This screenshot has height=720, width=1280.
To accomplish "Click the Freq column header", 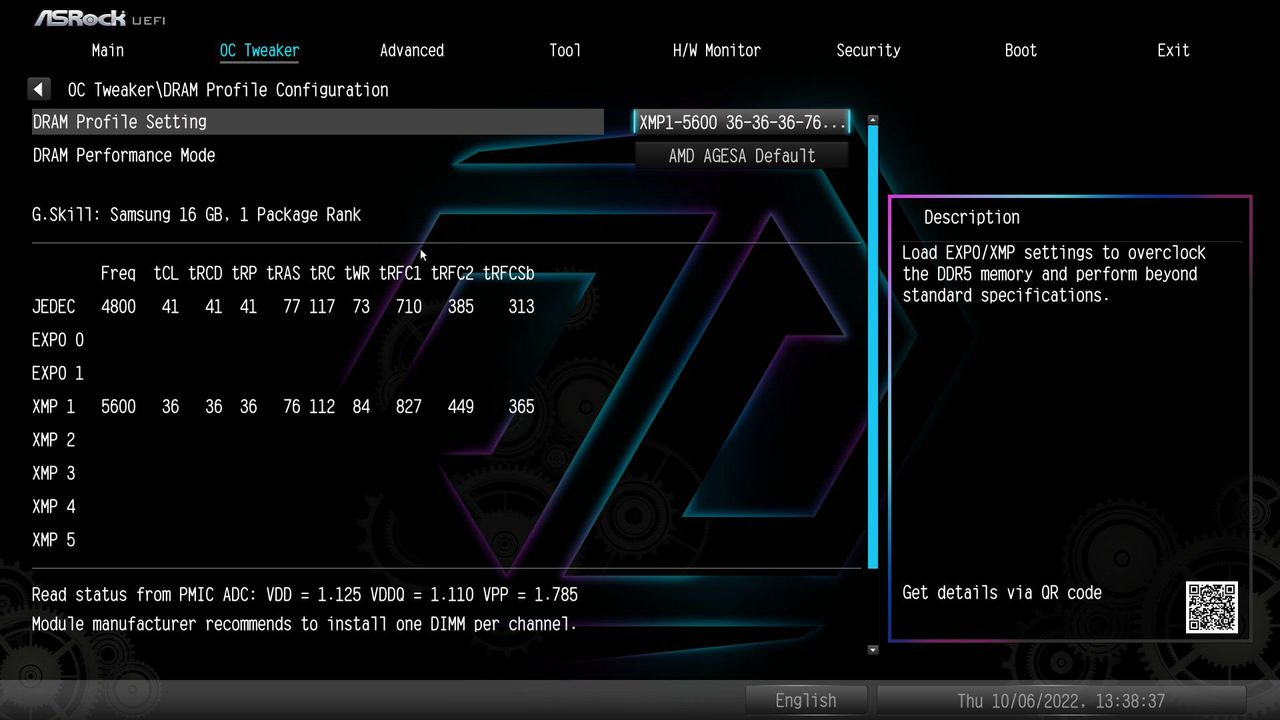I will point(118,273).
